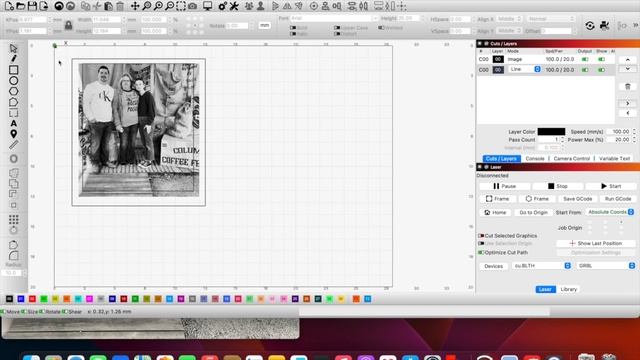The image size is (640, 360).
Task: Select the Position Marker tool
Action: (13, 134)
